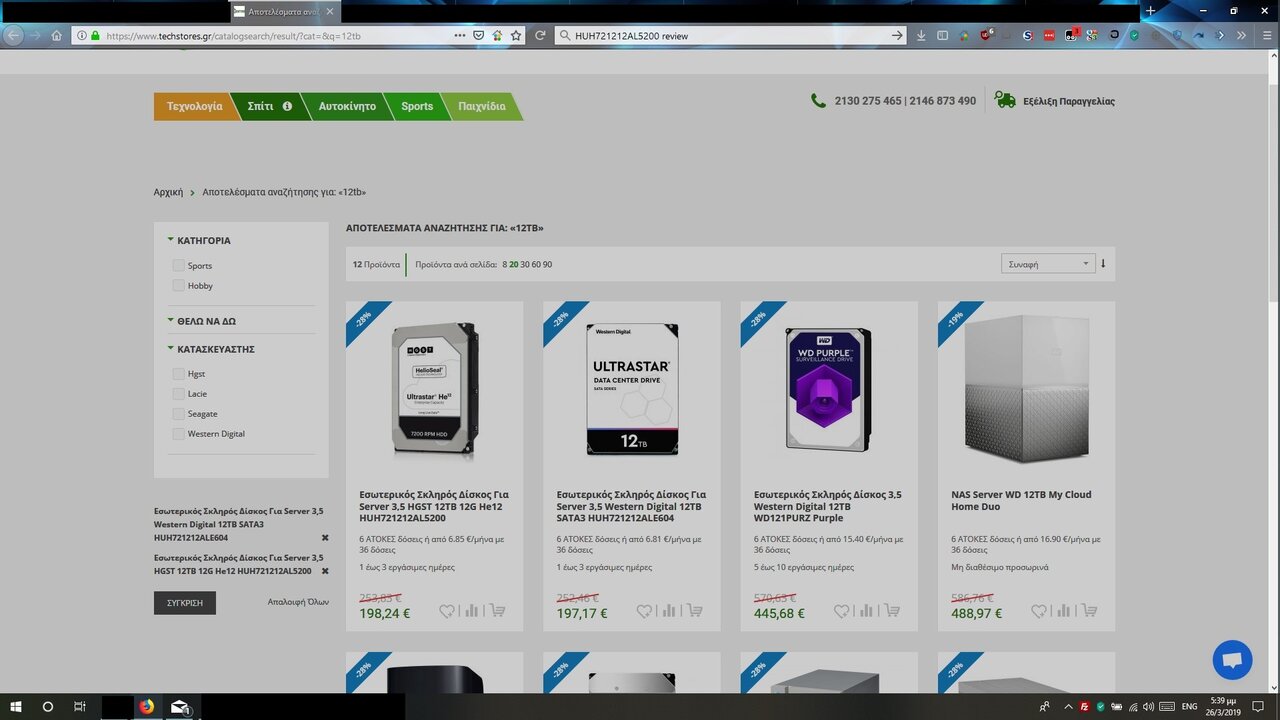The width and height of the screenshot is (1280, 720).
Task: Add WD121PURZ Purple drive to wishlist
Action: tap(842, 611)
